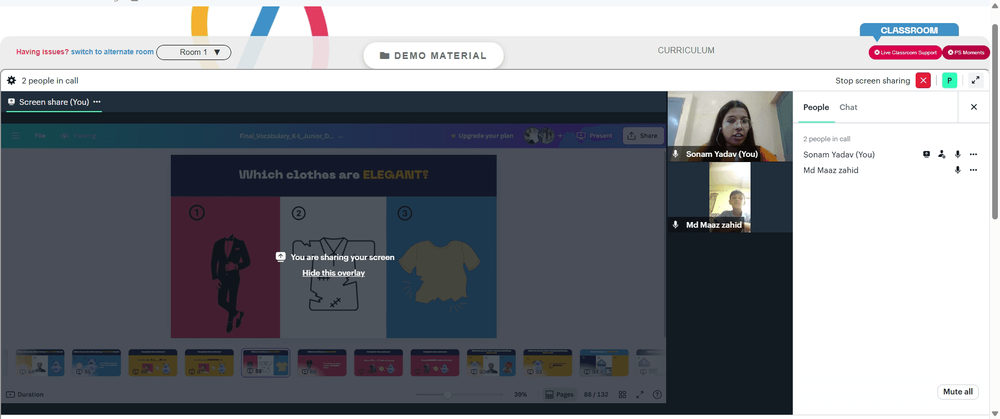
Task: Open the Canva help question-mark icon
Action: [658, 395]
